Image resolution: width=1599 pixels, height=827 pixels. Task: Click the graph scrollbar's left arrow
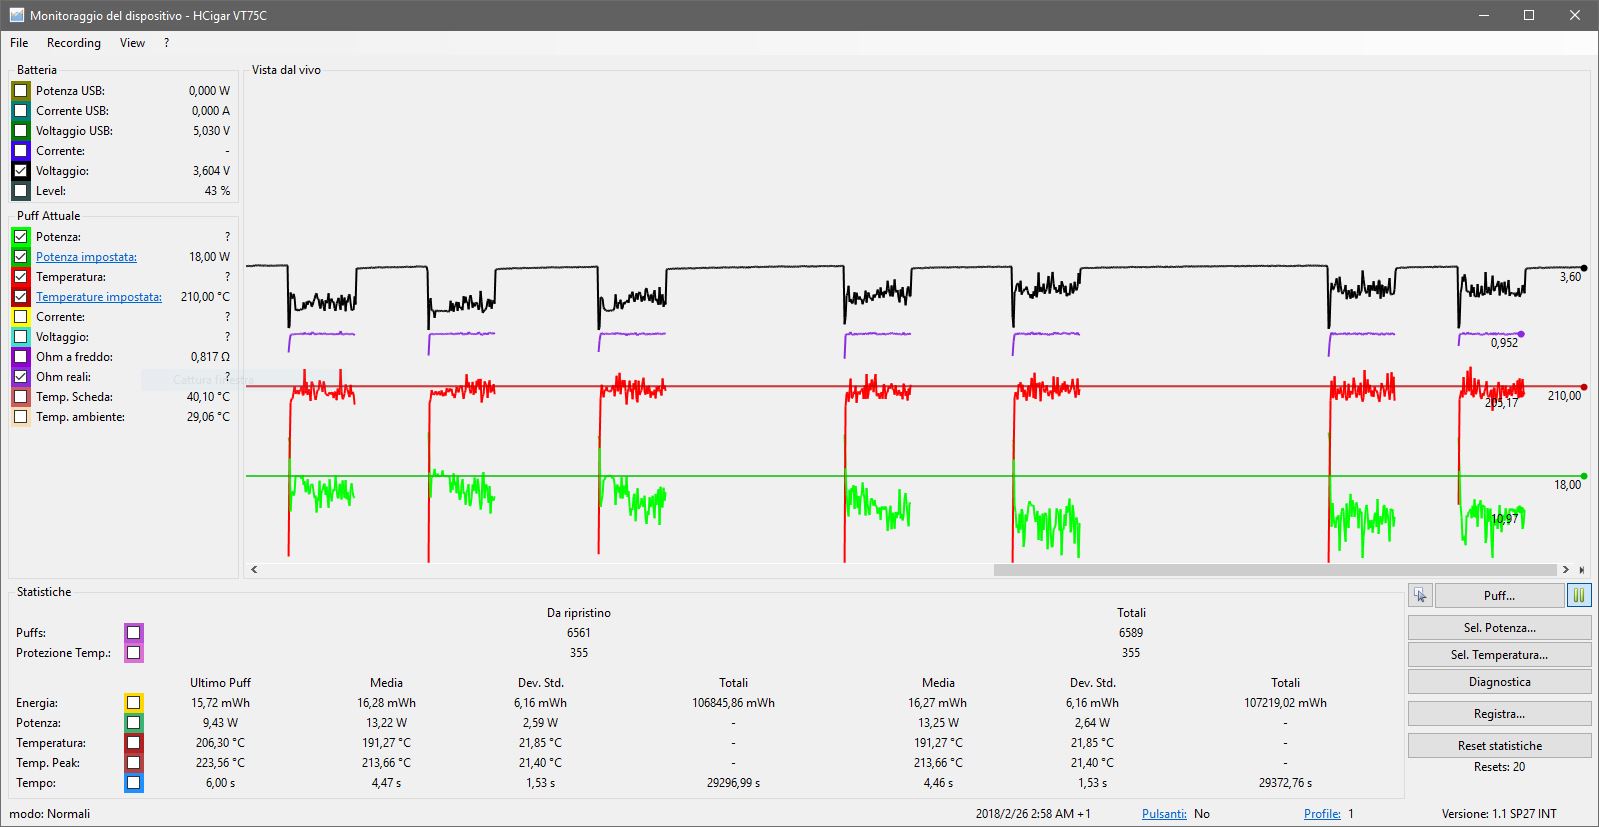(255, 570)
